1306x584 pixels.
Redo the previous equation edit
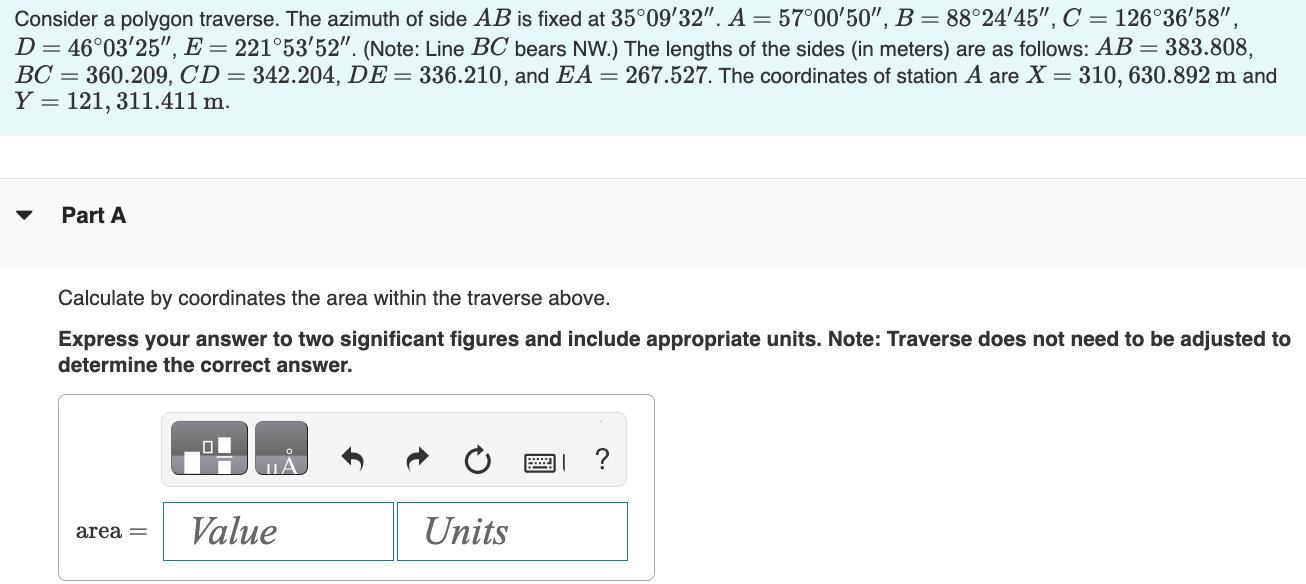tap(416, 459)
